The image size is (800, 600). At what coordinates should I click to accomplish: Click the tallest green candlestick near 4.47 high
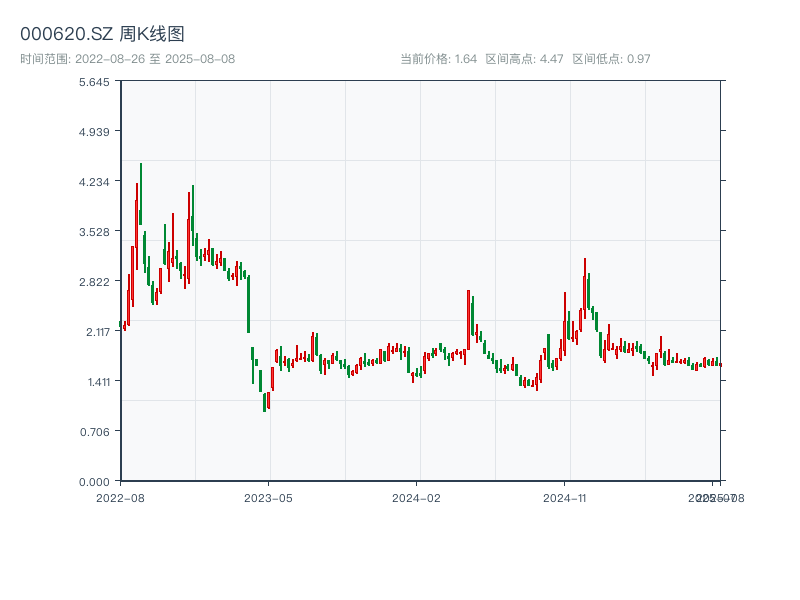[141, 194]
